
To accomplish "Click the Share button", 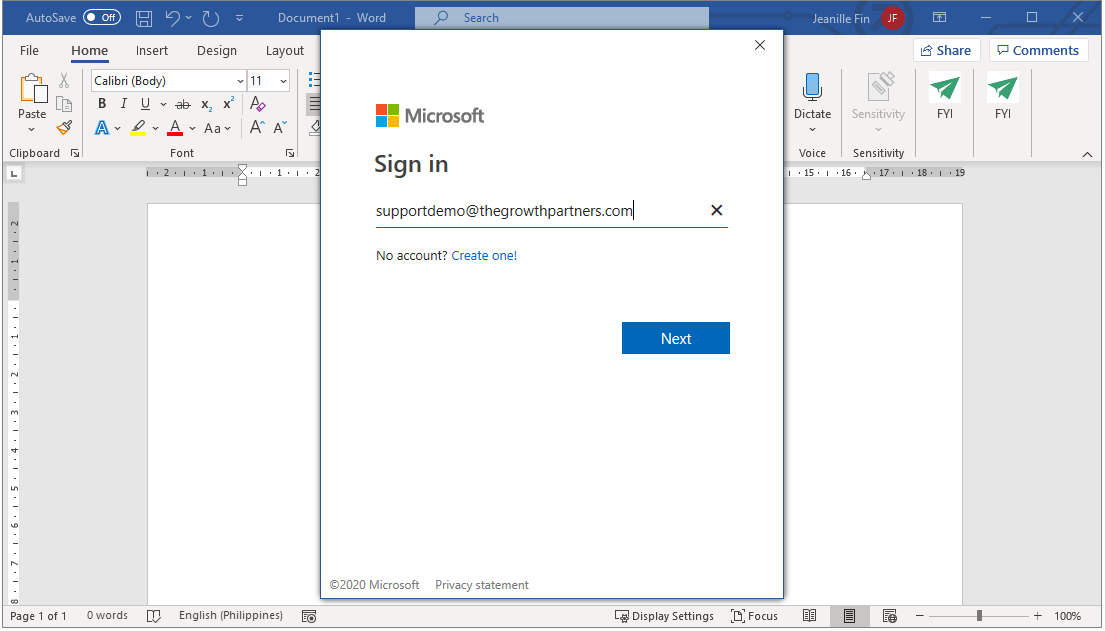I will point(946,50).
